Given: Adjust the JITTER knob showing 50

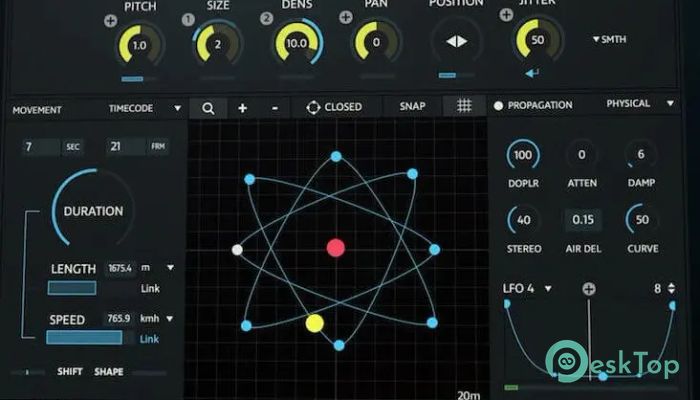Looking at the screenshot, I should 538,40.
